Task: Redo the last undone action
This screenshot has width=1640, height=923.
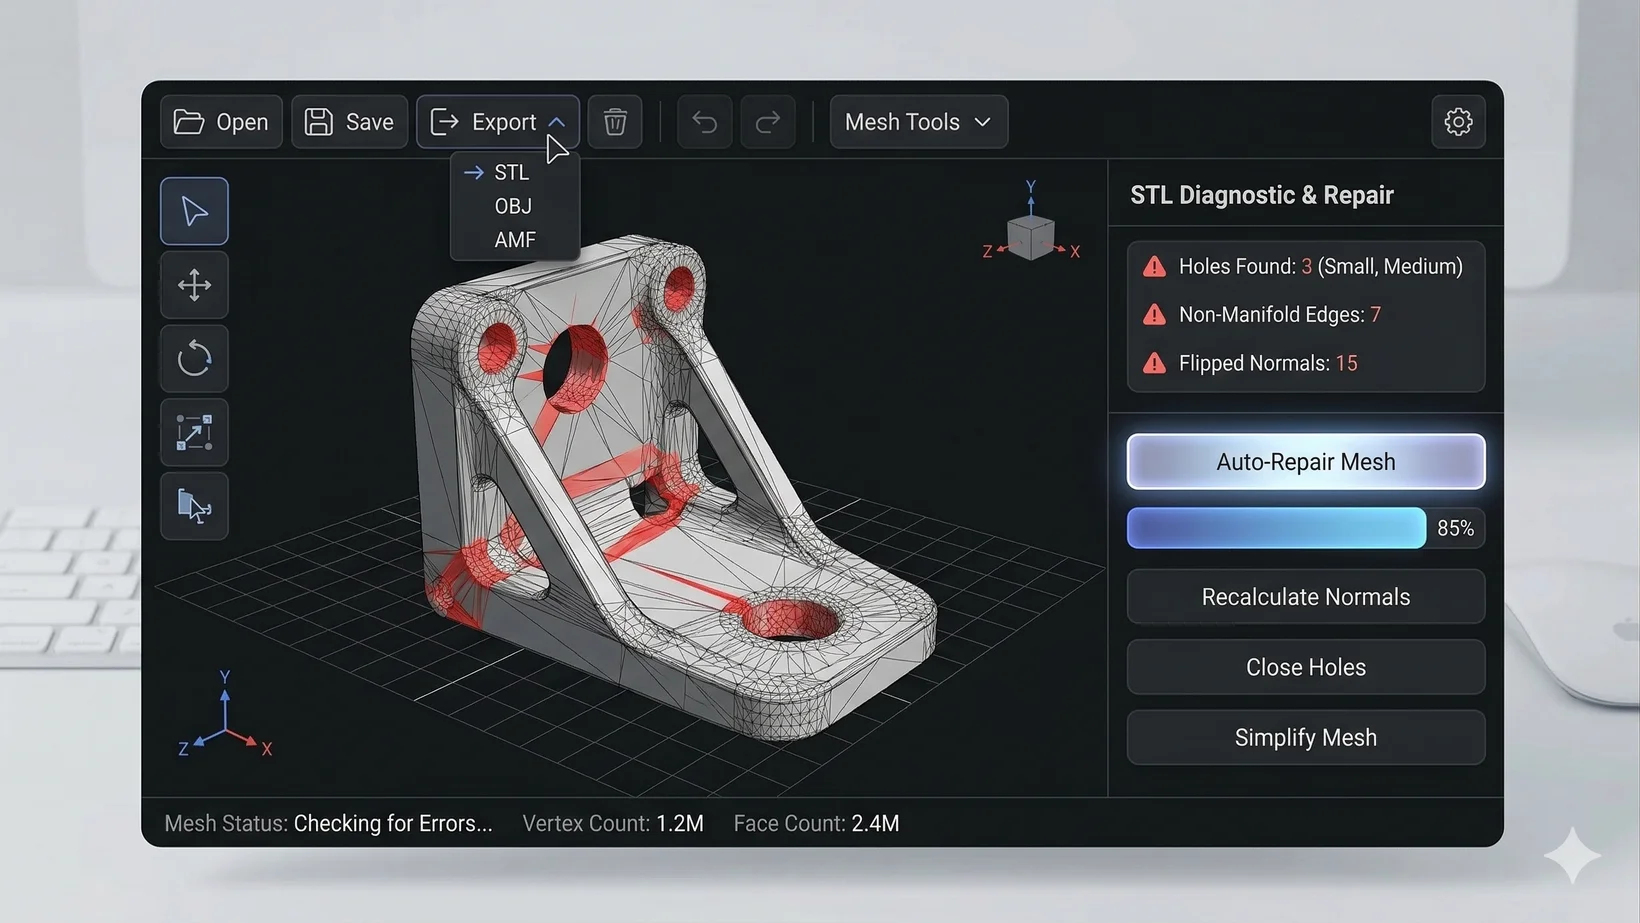Action: [767, 121]
